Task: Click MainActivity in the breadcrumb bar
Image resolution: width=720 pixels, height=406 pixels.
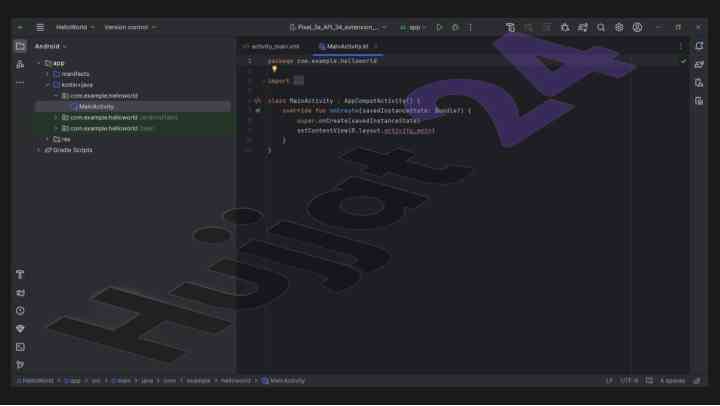Action: click(283, 381)
